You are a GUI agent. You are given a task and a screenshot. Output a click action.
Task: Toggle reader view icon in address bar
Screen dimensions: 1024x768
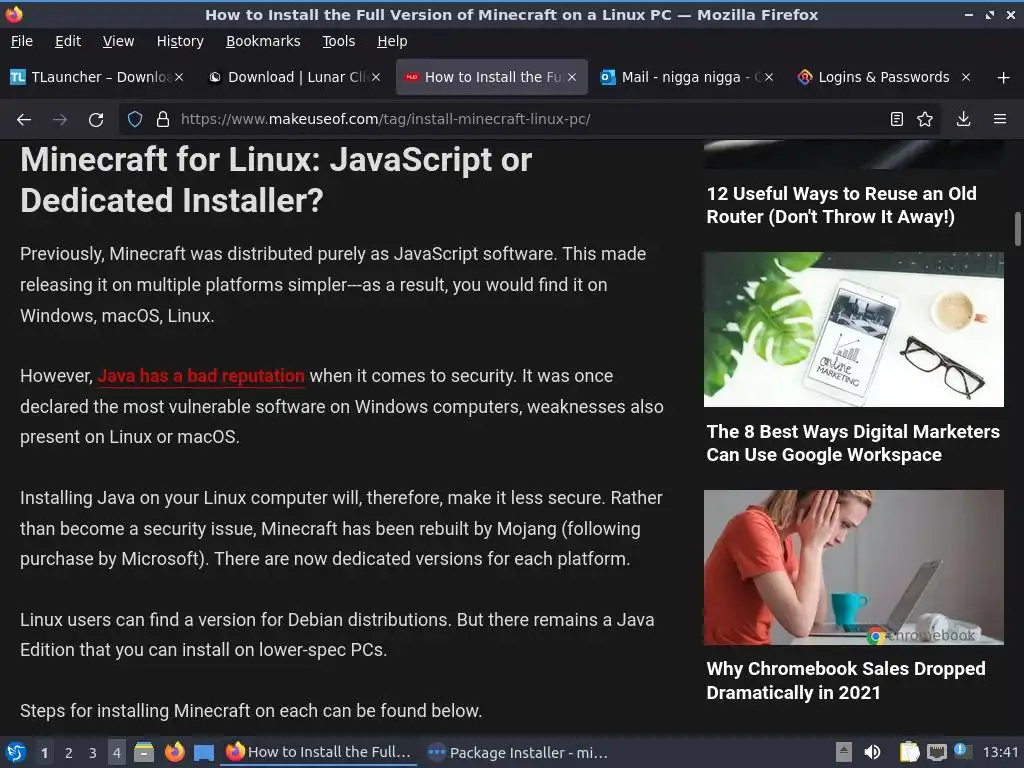897,119
